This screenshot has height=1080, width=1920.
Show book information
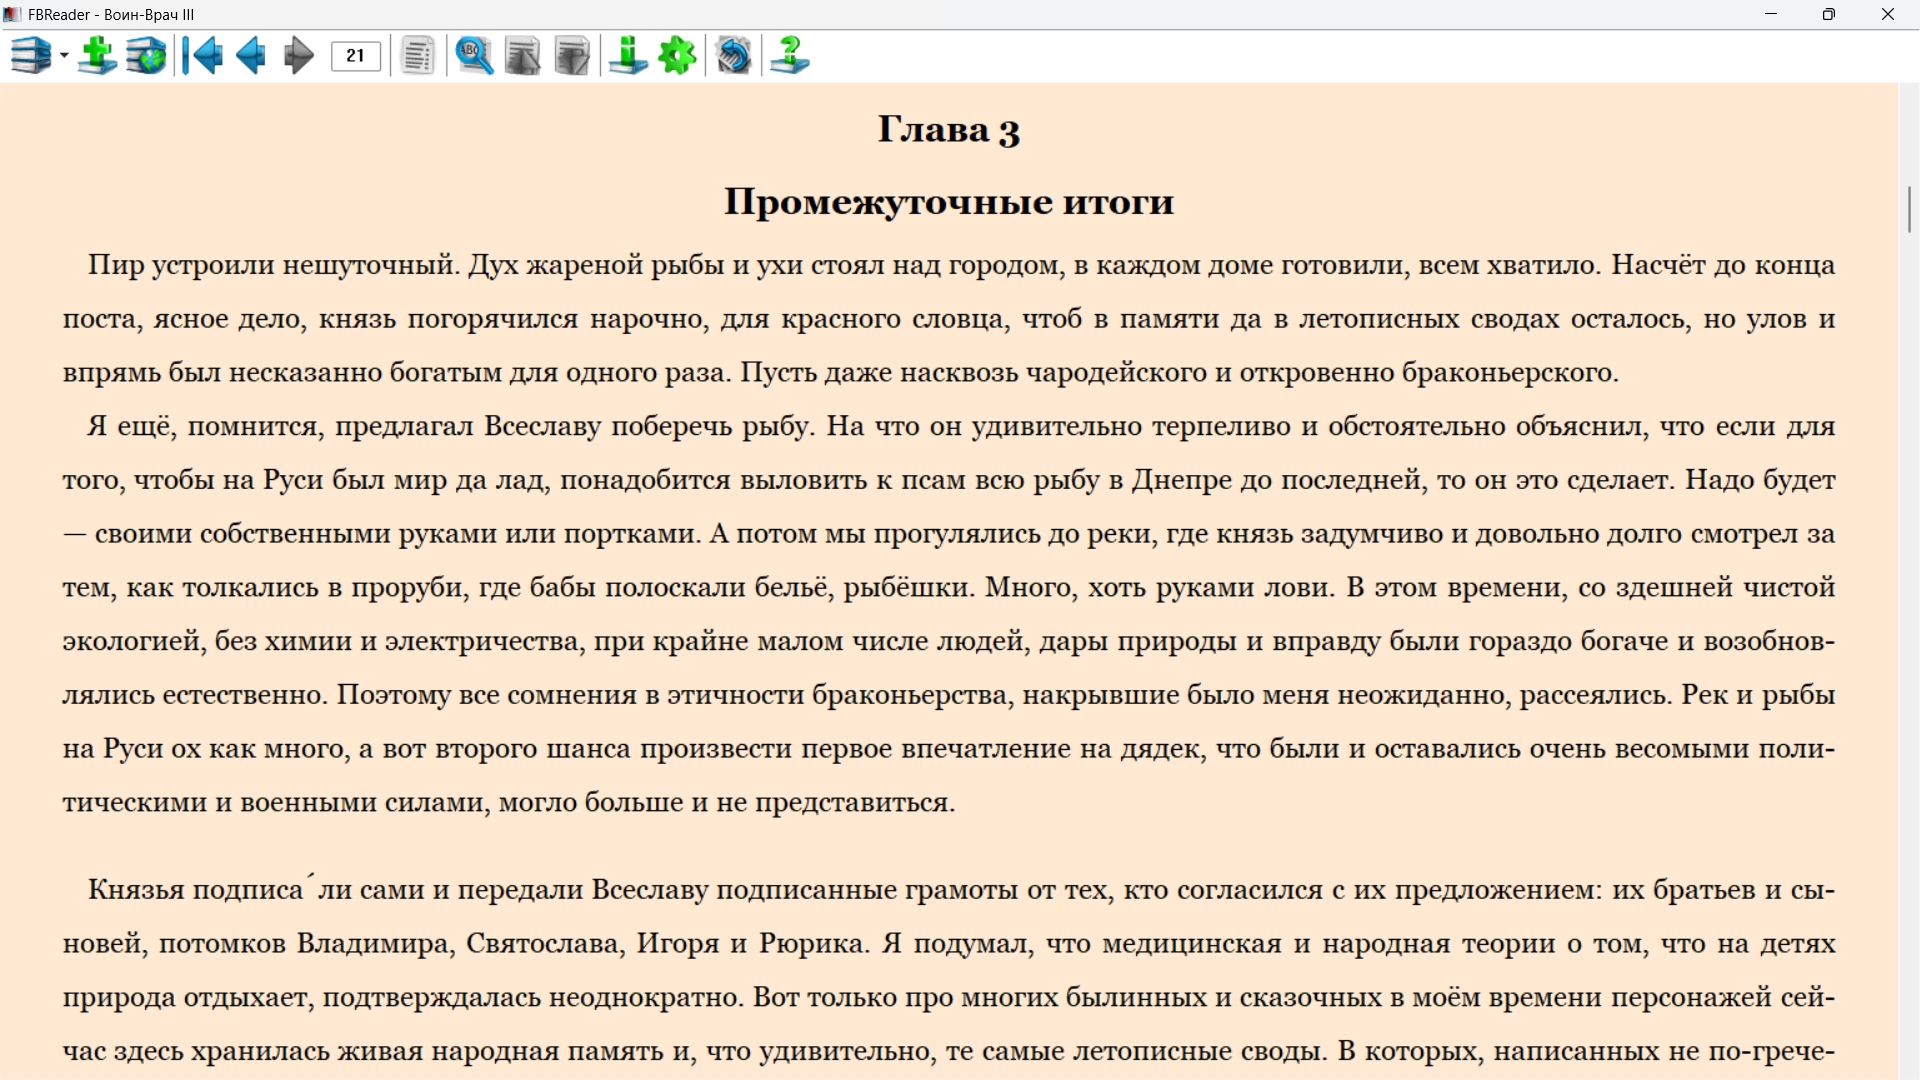(x=628, y=56)
